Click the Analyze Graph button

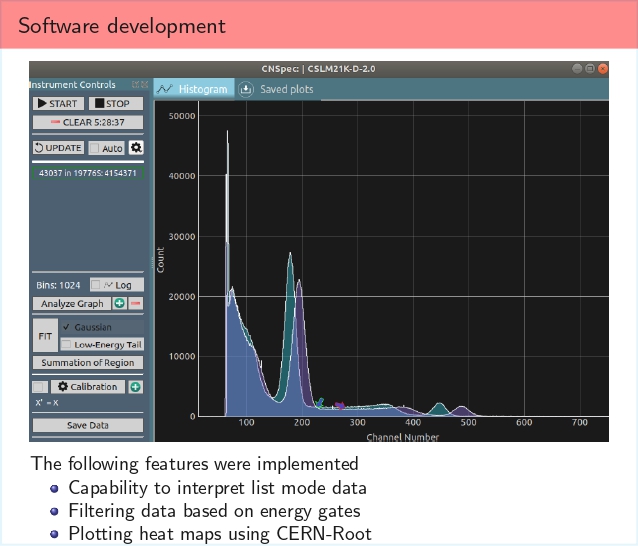pos(72,304)
